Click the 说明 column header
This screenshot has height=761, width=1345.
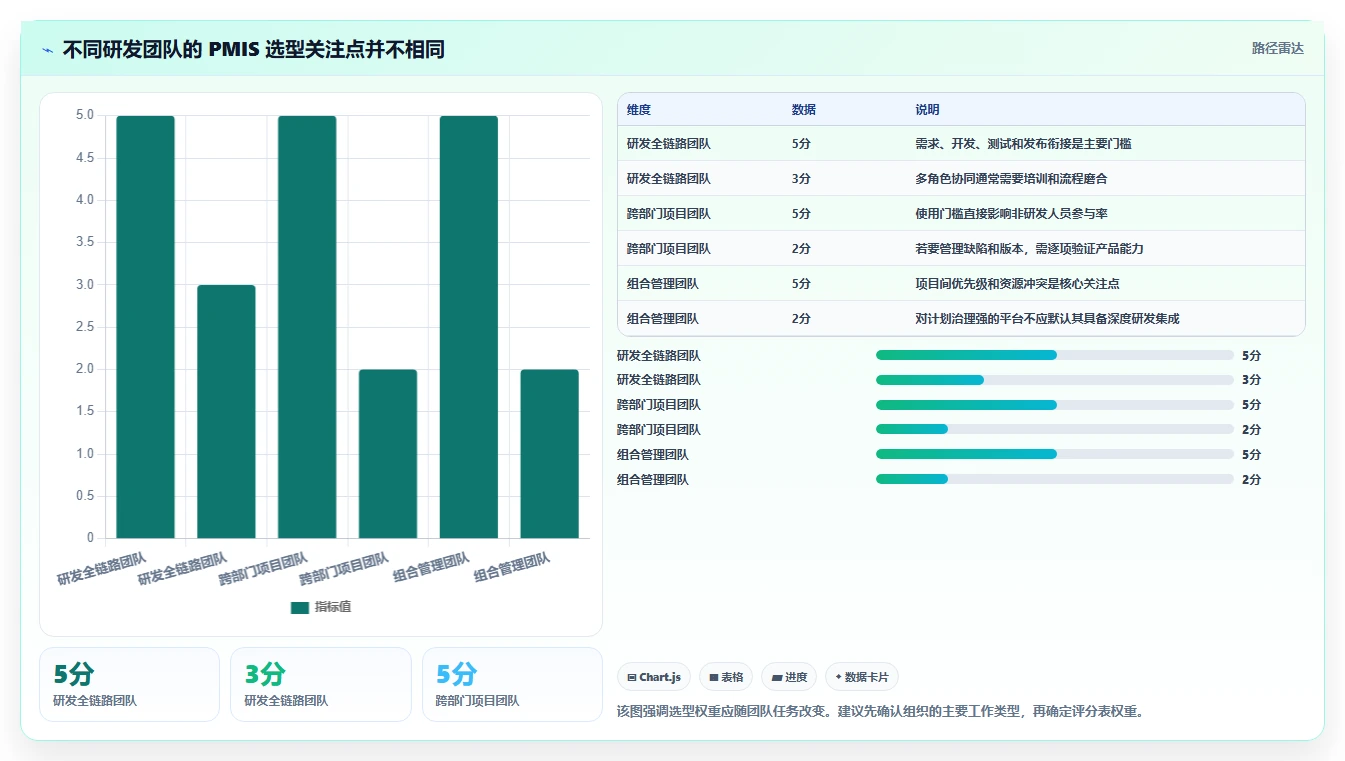[927, 110]
